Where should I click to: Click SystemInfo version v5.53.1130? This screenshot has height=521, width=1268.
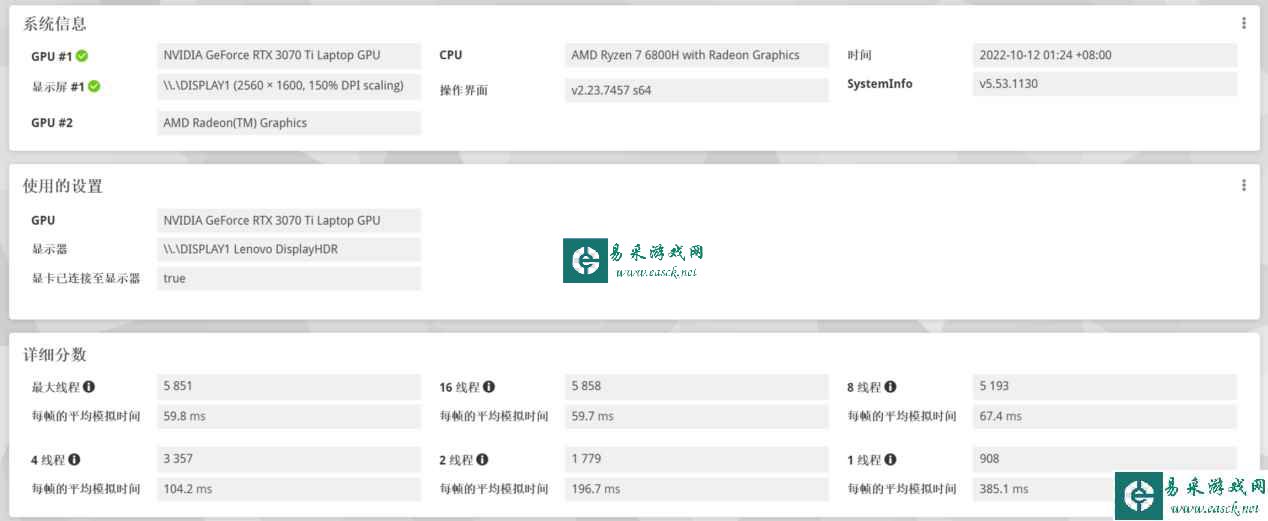1105,84
